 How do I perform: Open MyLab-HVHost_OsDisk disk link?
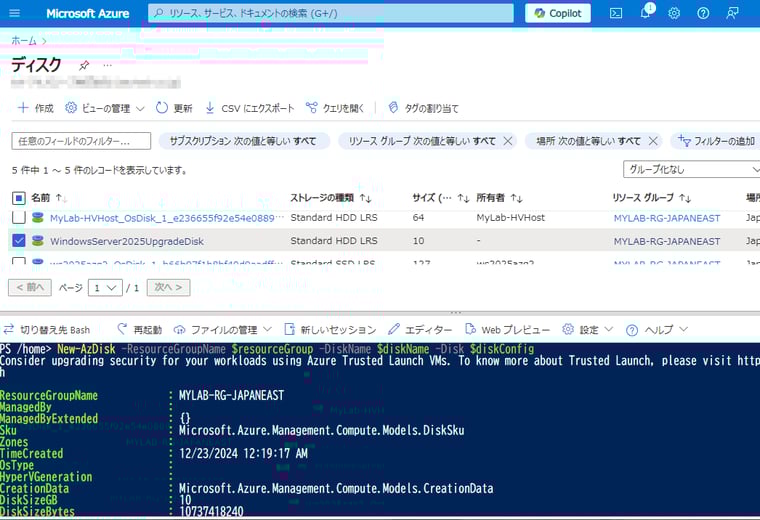(x=167, y=218)
